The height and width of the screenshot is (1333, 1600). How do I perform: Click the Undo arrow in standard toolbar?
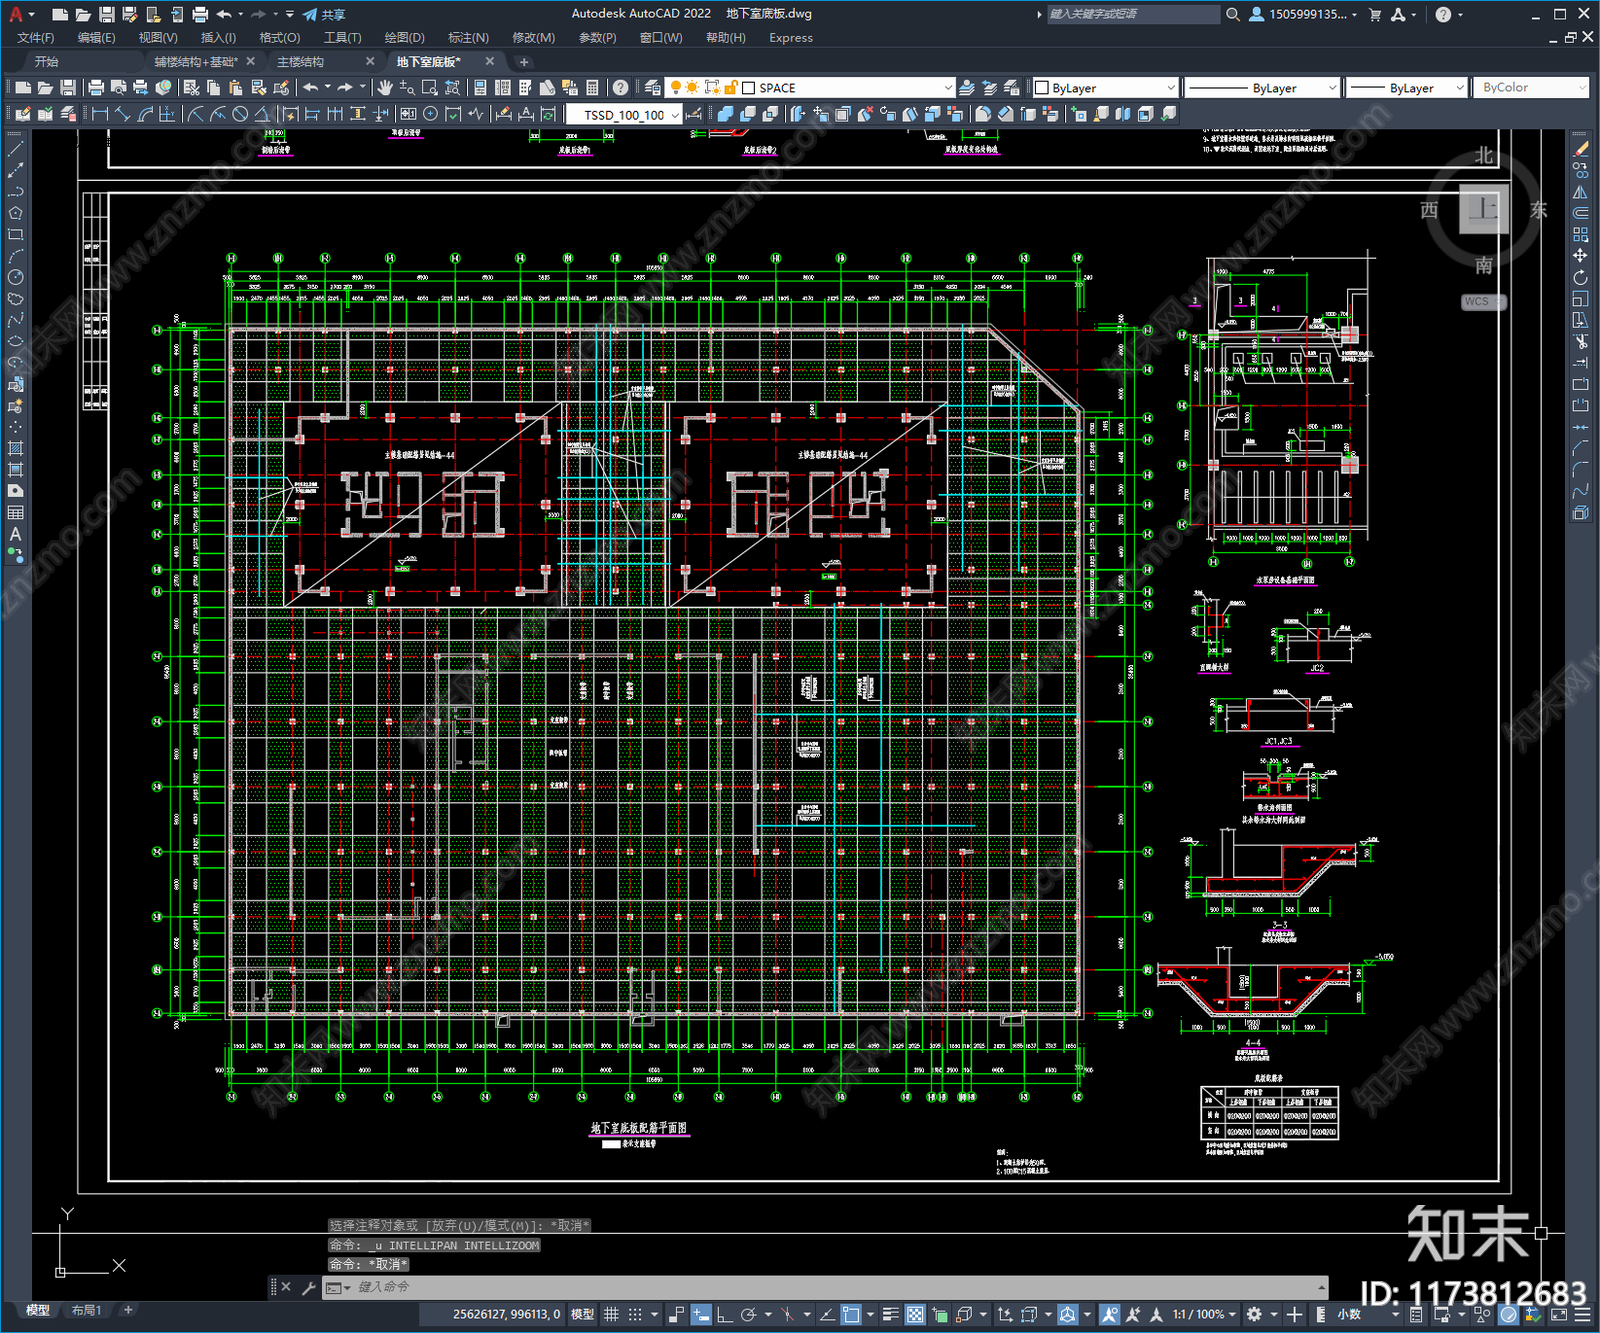pos(311,88)
